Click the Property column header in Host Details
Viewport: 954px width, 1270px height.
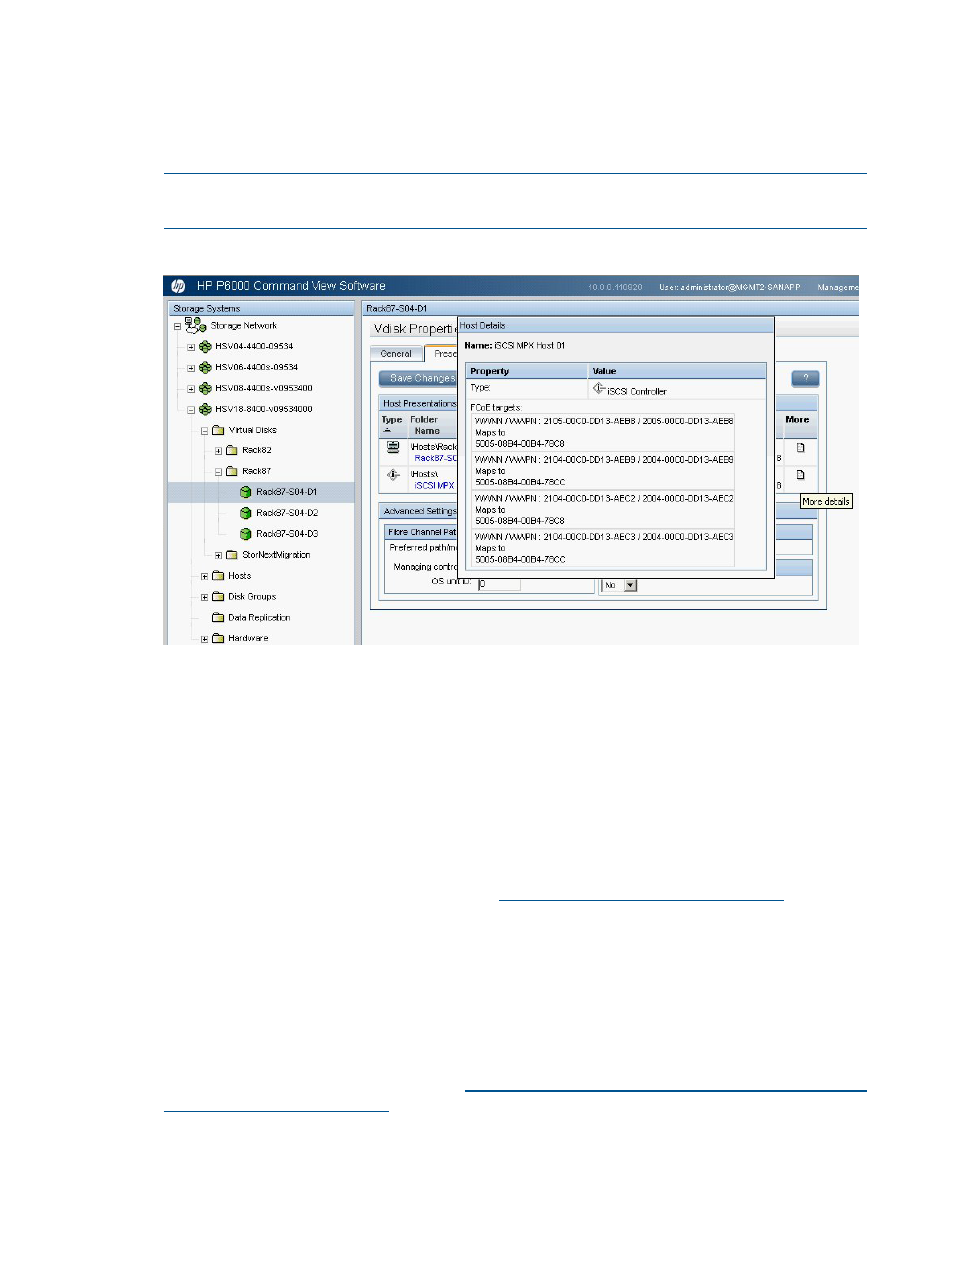(527, 371)
